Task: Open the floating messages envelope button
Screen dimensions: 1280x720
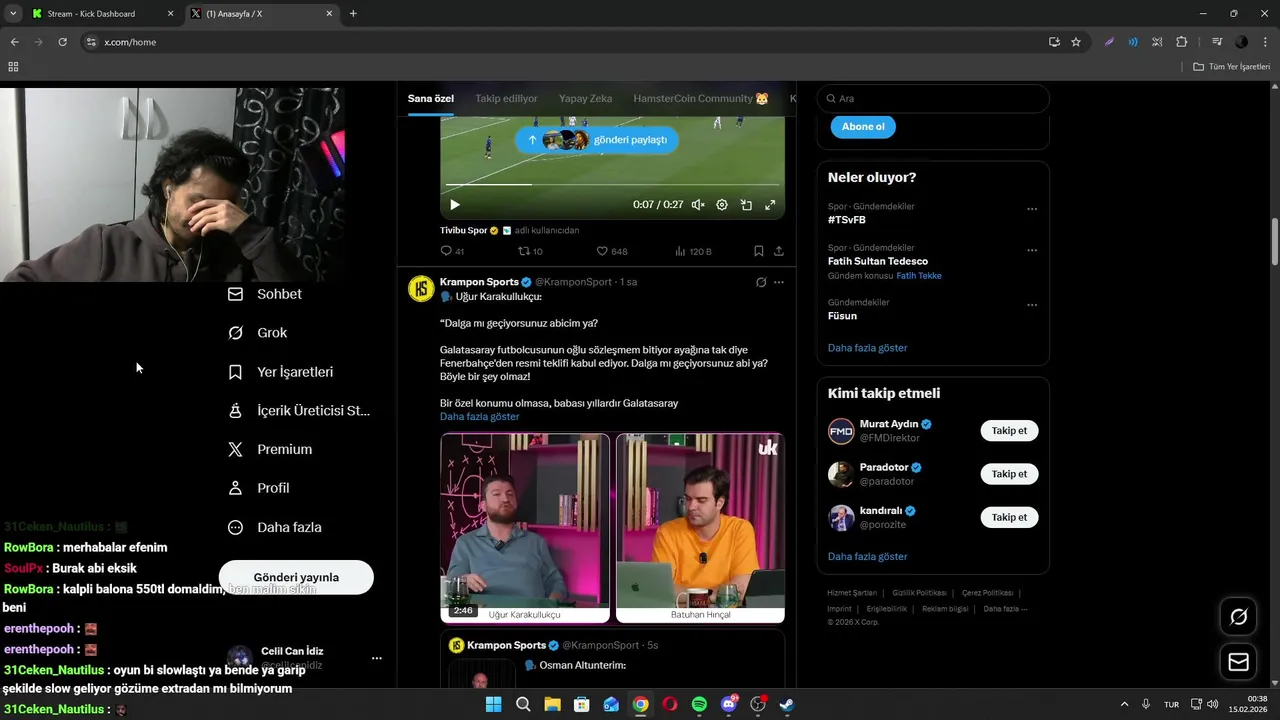Action: (x=1238, y=662)
